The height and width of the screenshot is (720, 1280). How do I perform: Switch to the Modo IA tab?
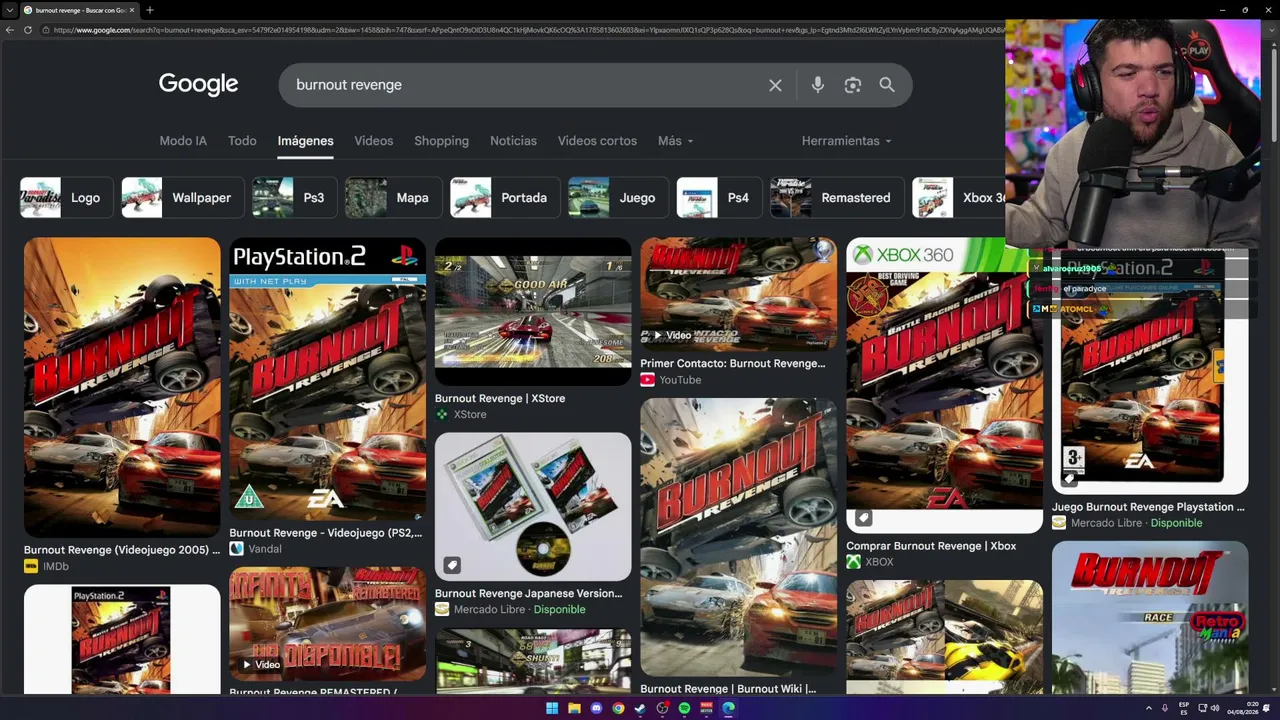coord(183,141)
